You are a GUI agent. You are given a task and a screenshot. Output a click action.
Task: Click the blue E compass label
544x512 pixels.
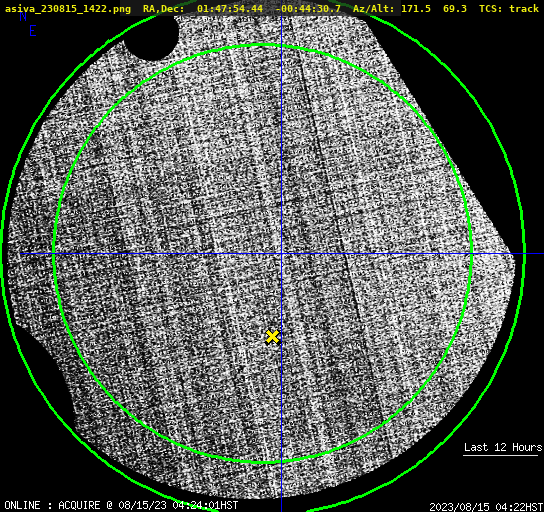pyautogui.click(x=33, y=31)
